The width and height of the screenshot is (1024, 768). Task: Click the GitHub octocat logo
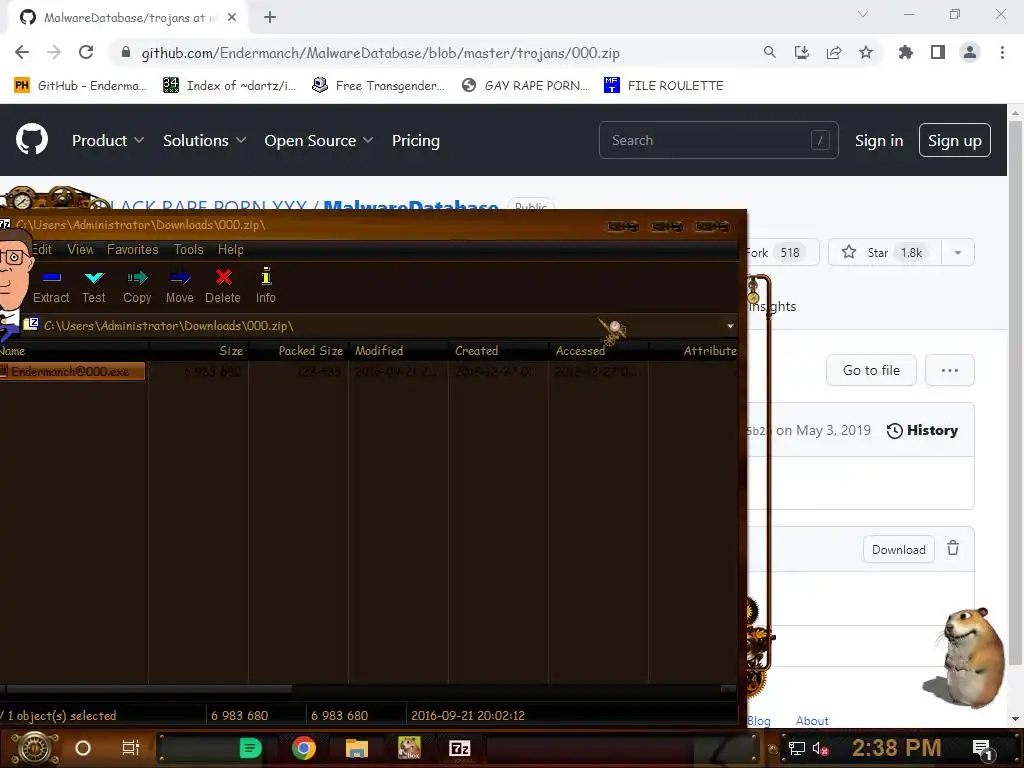coord(32,139)
